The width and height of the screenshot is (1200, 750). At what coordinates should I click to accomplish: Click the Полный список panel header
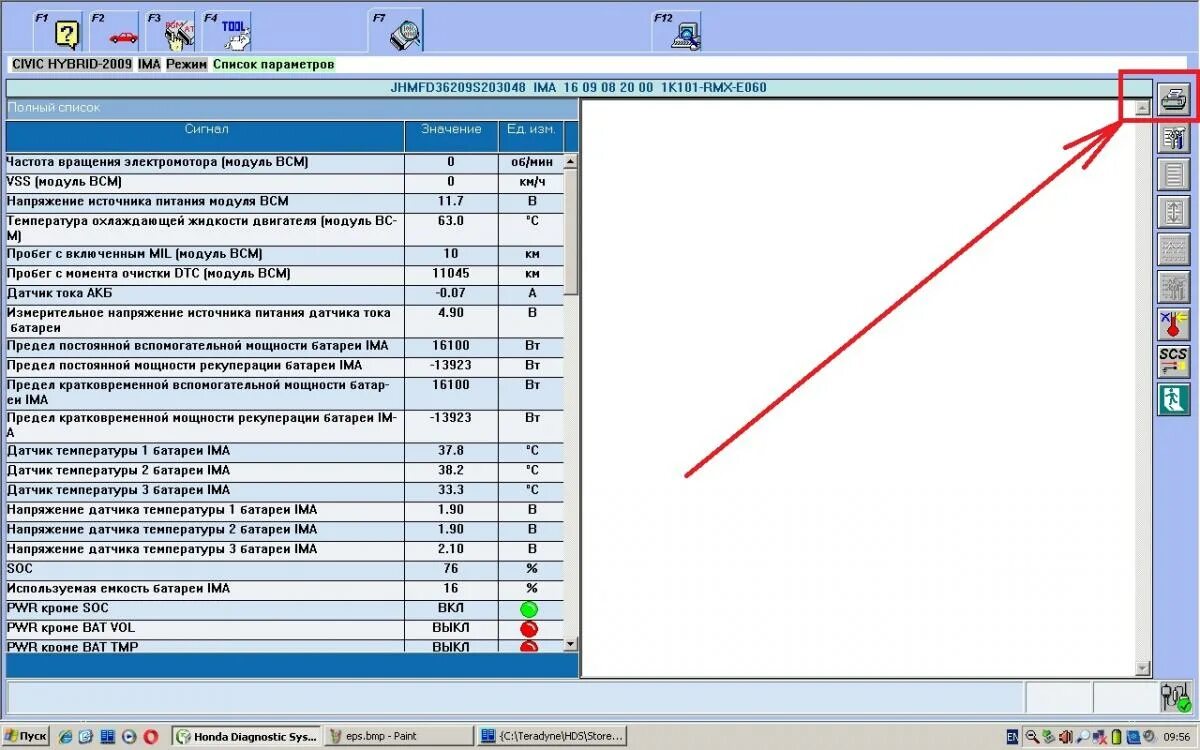tap(292, 108)
